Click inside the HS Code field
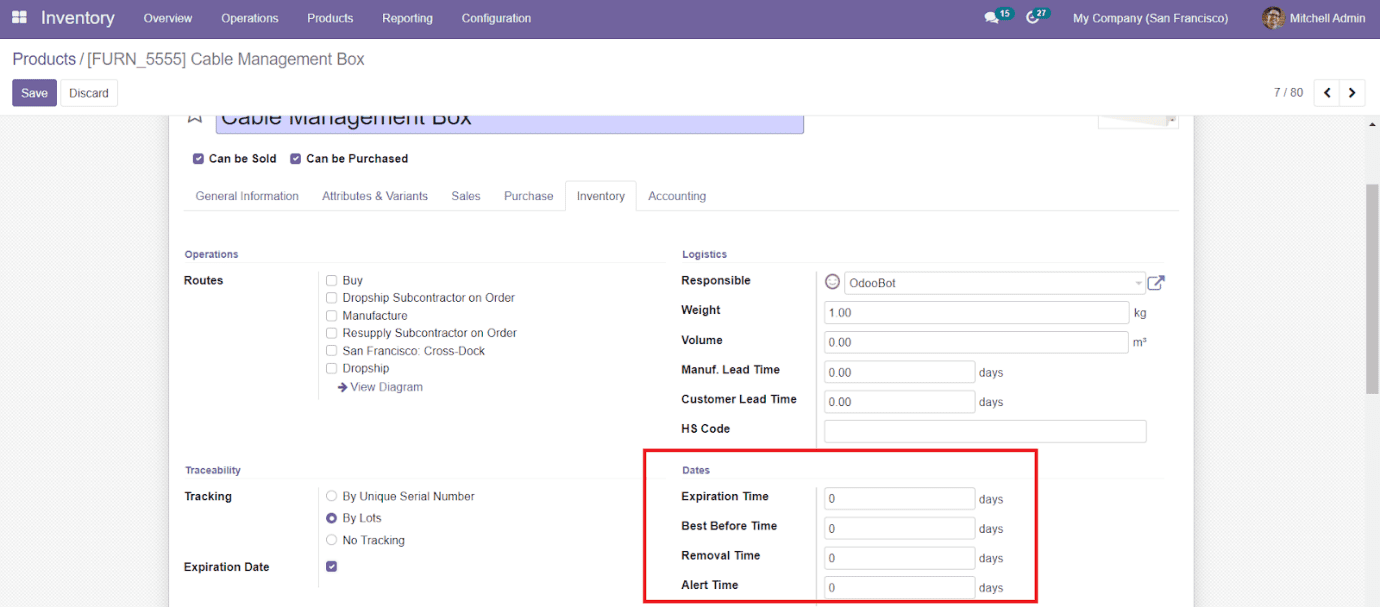This screenshot has height=607, width=1380. pyautogui.click(x=984, y=431)
